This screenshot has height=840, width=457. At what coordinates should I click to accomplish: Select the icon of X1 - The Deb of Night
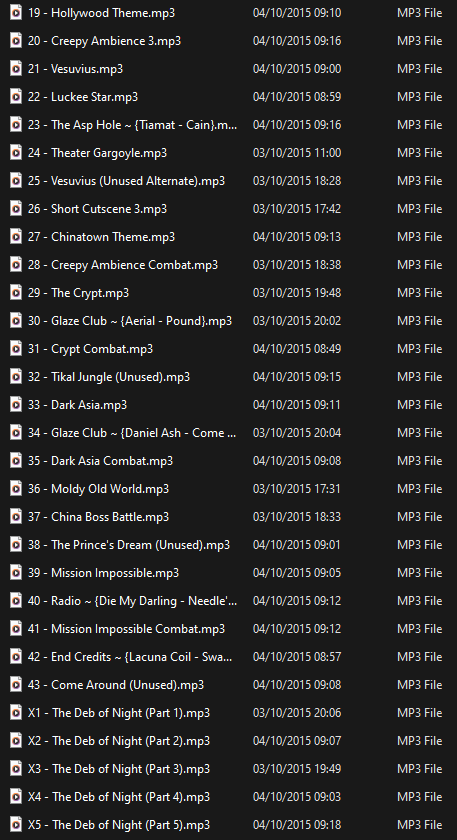click(x=16, y=712)
